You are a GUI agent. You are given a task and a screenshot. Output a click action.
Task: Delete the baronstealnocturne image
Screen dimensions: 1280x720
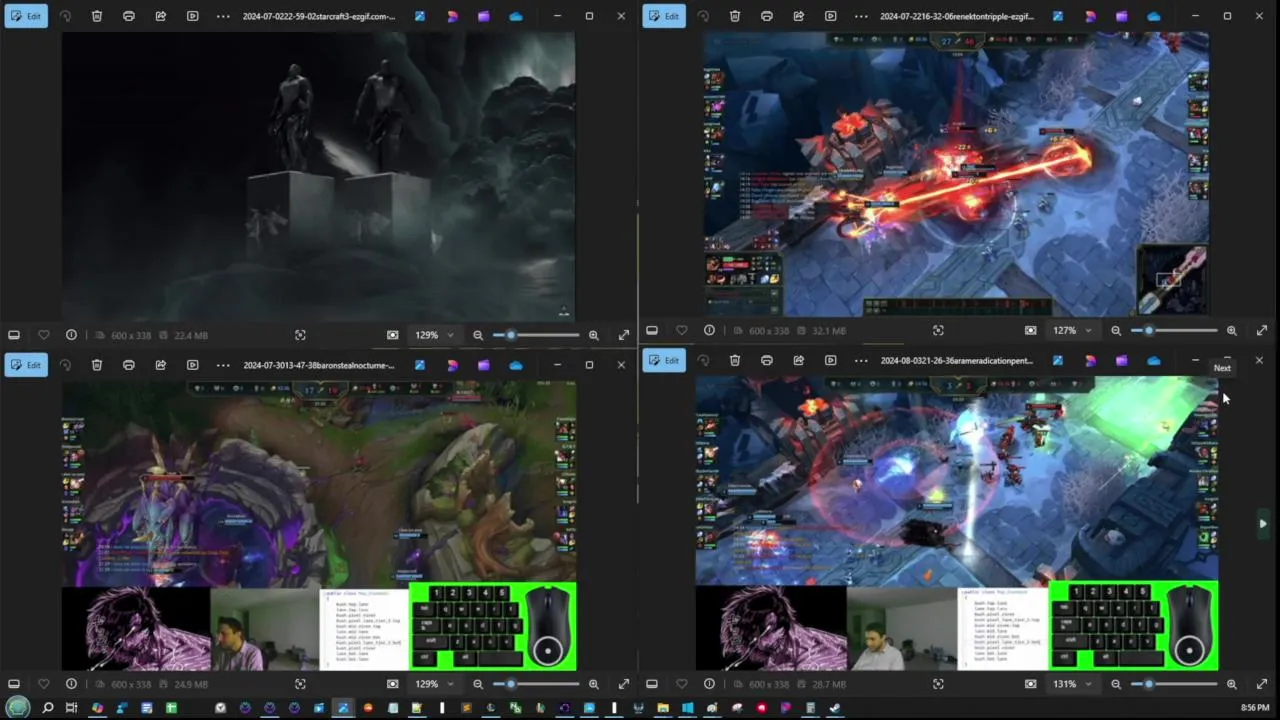[97, 365]
